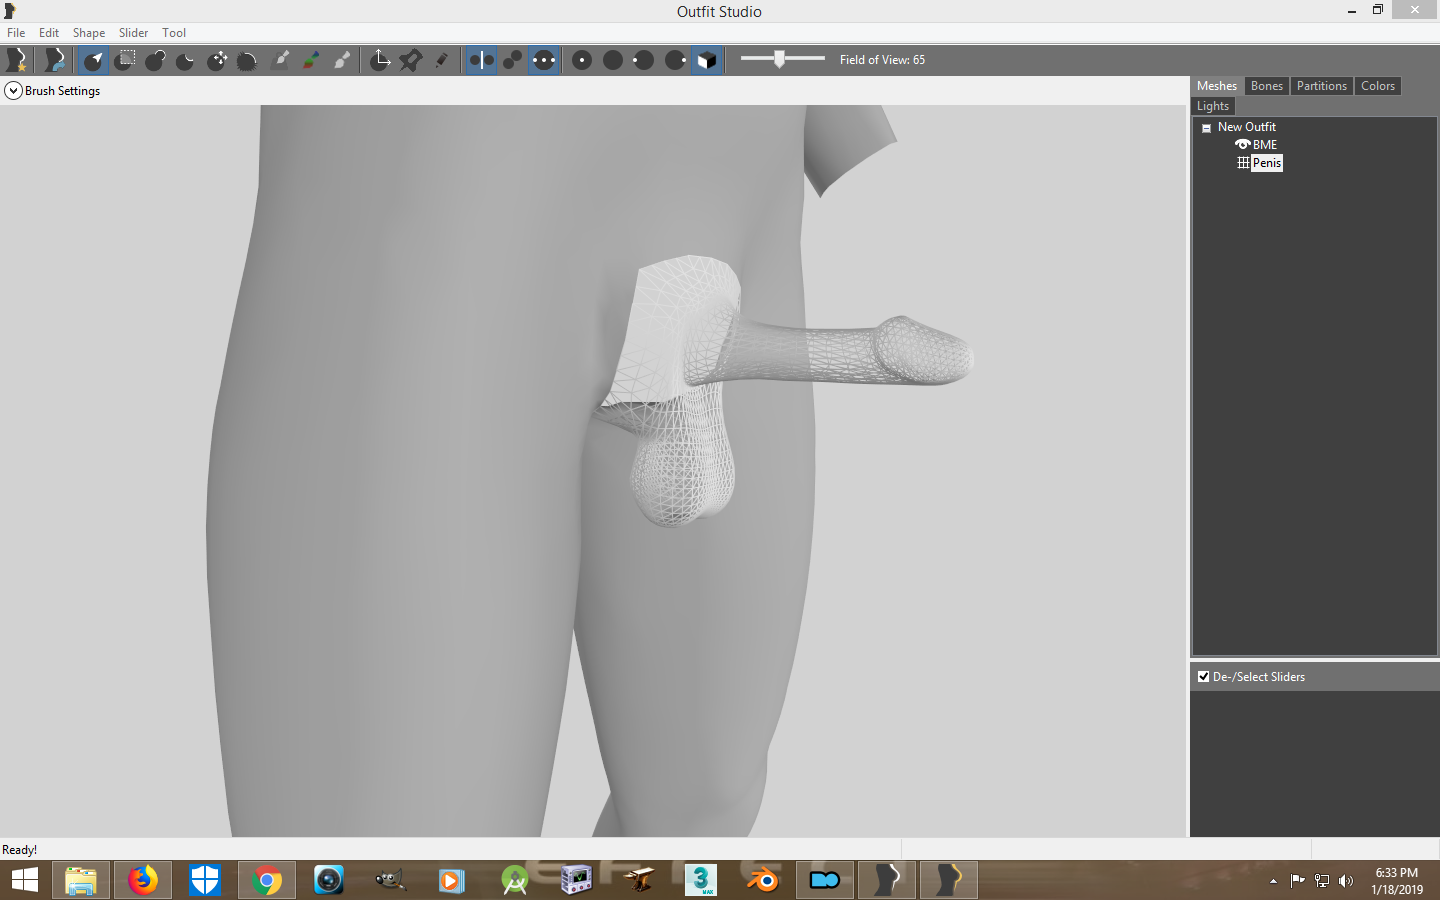Select the BME mesh item
Image resolution: width=1440 pixels, height=900 pixels.
(1265, 145)
